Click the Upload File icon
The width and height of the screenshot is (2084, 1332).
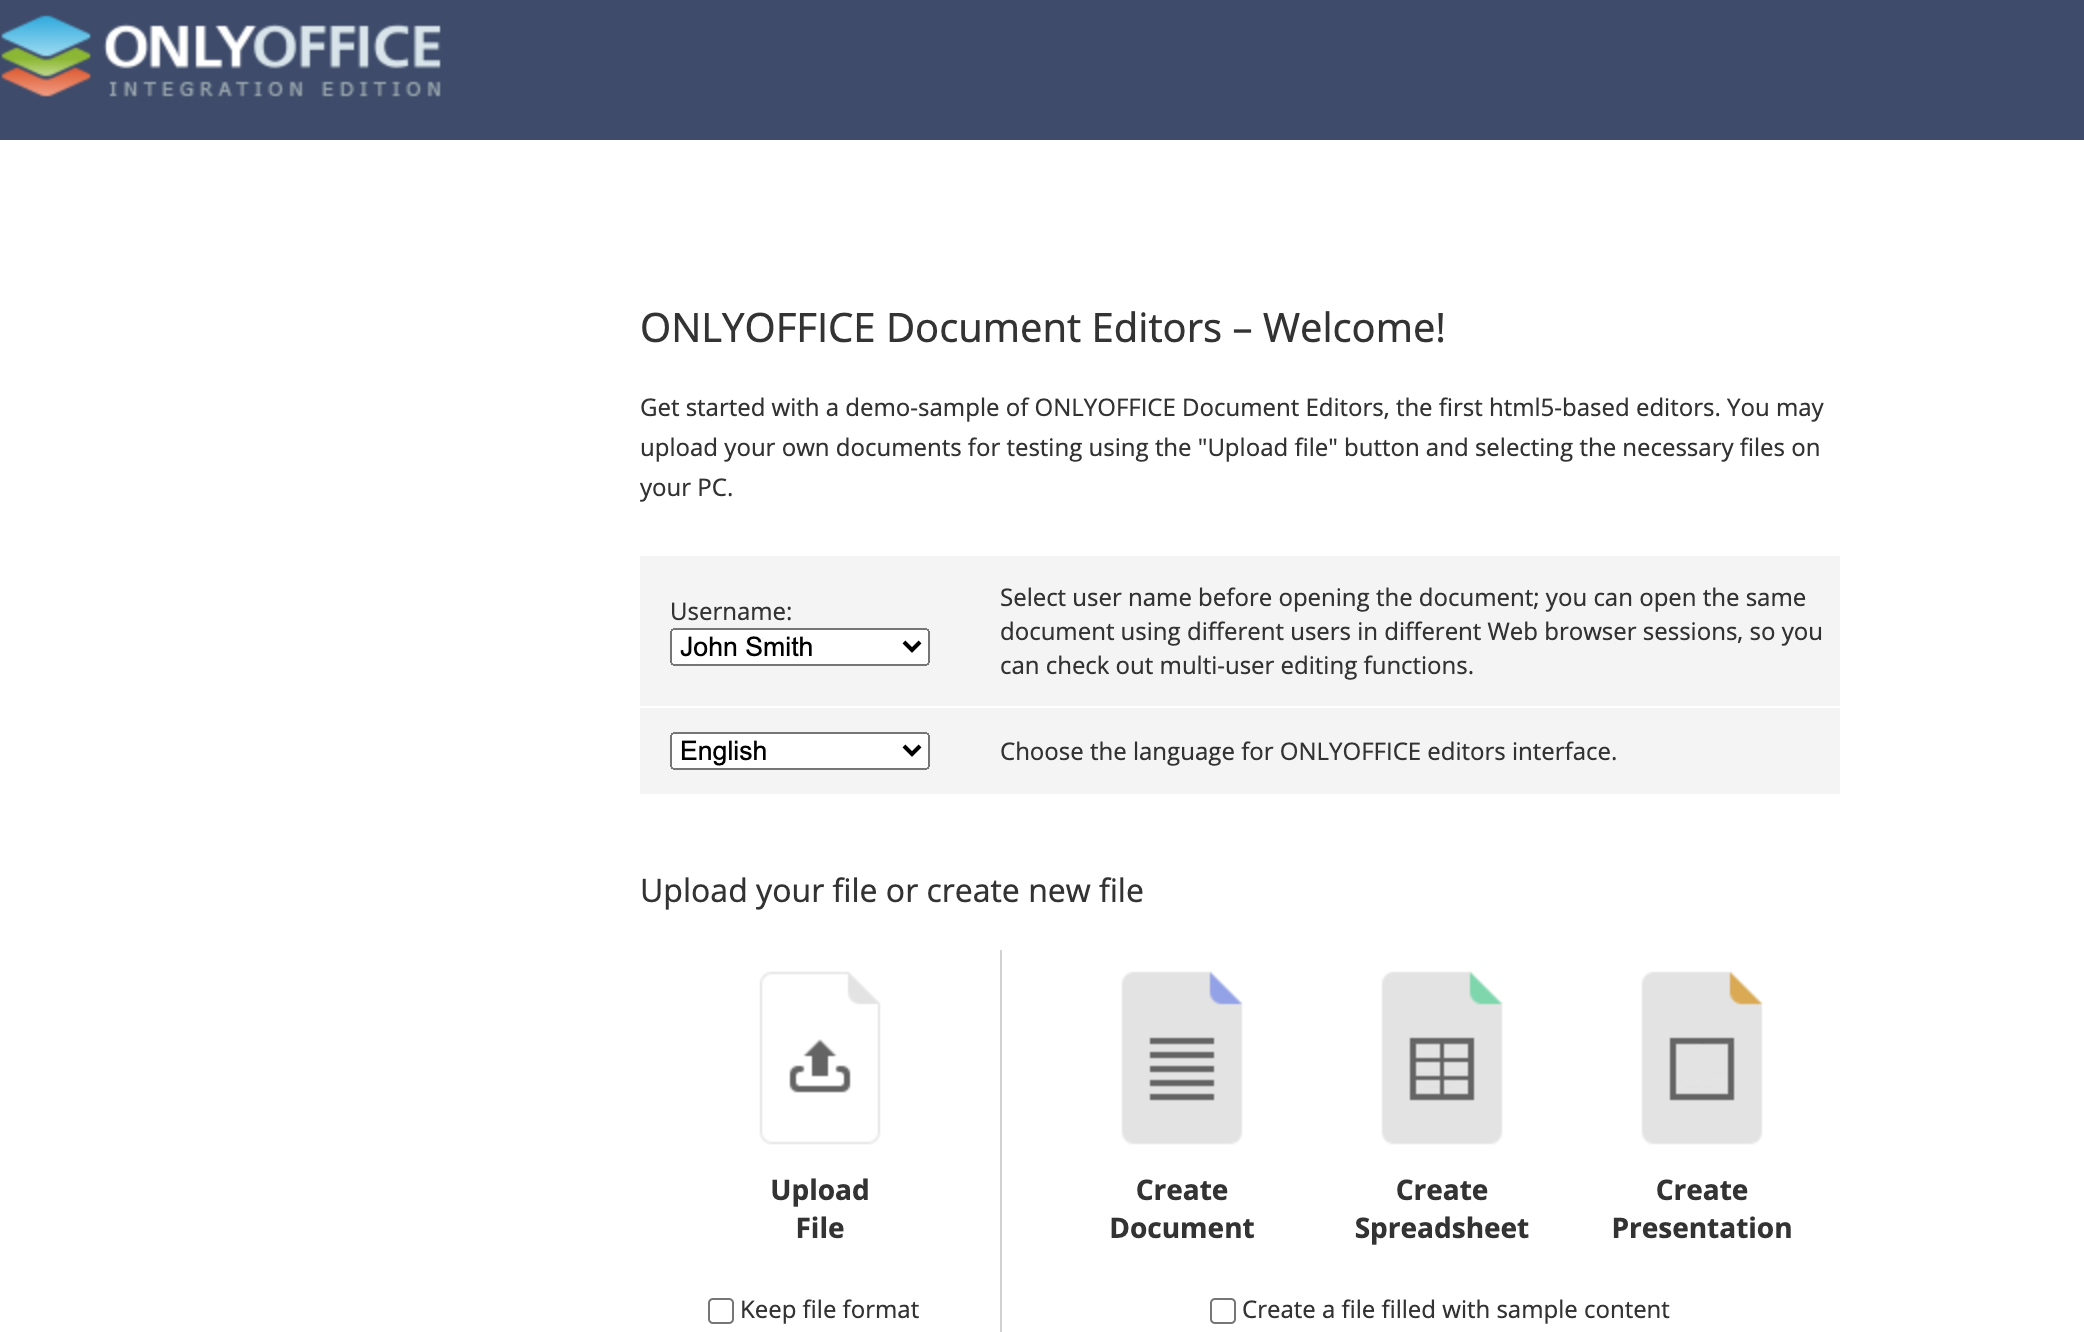click(819, 1056)
